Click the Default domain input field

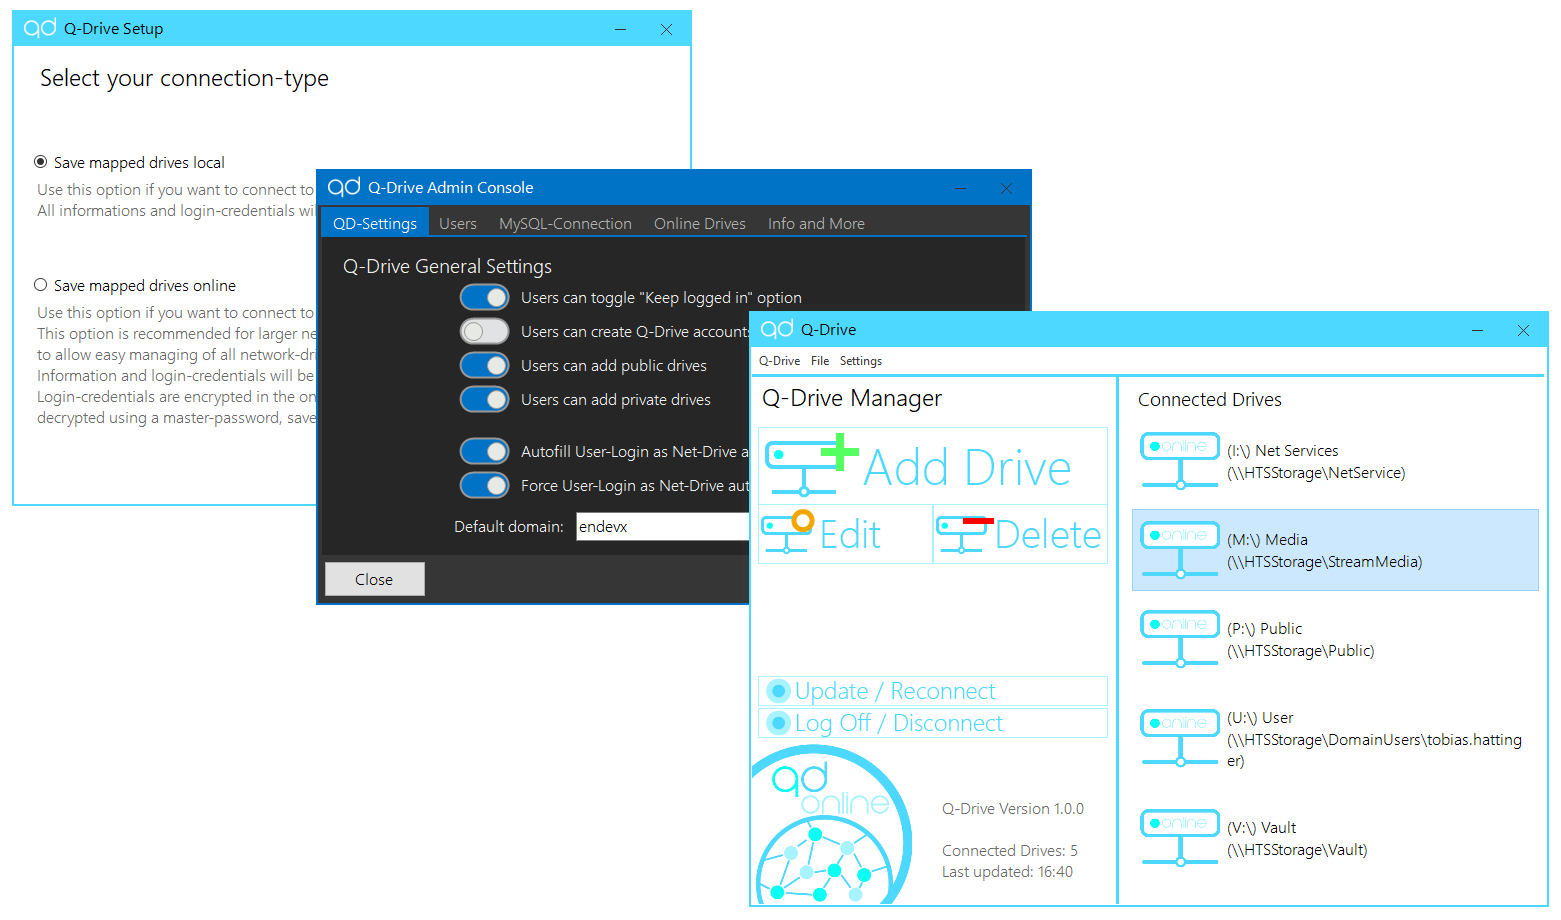pos(662,526)
